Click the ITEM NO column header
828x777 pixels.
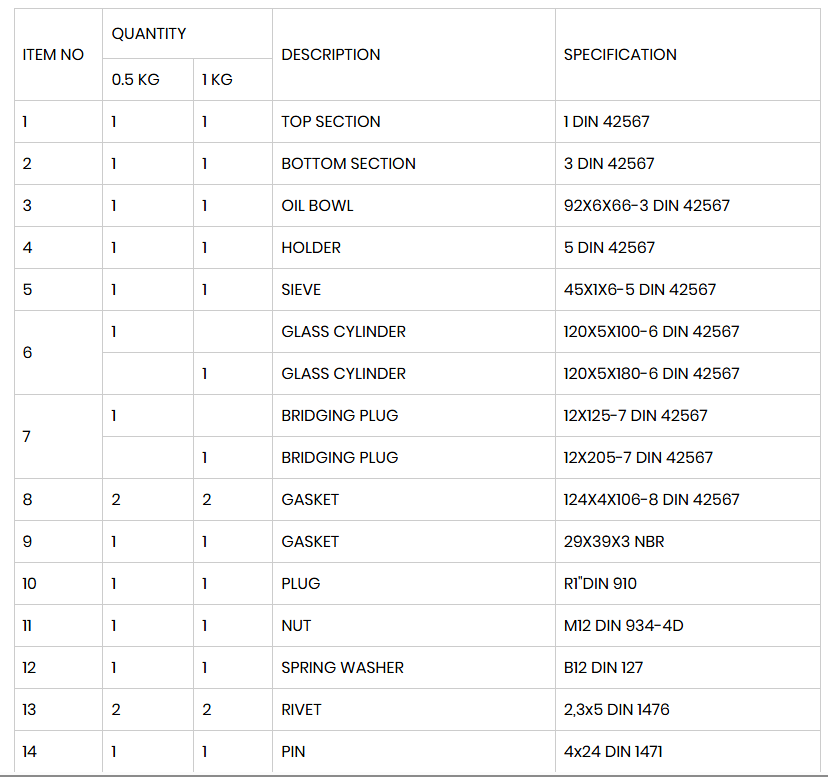point(58,54)
